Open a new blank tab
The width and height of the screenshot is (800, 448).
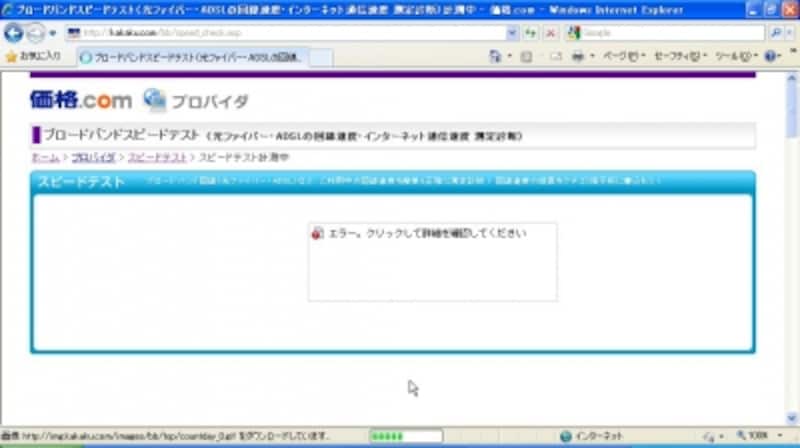(321, 58)
